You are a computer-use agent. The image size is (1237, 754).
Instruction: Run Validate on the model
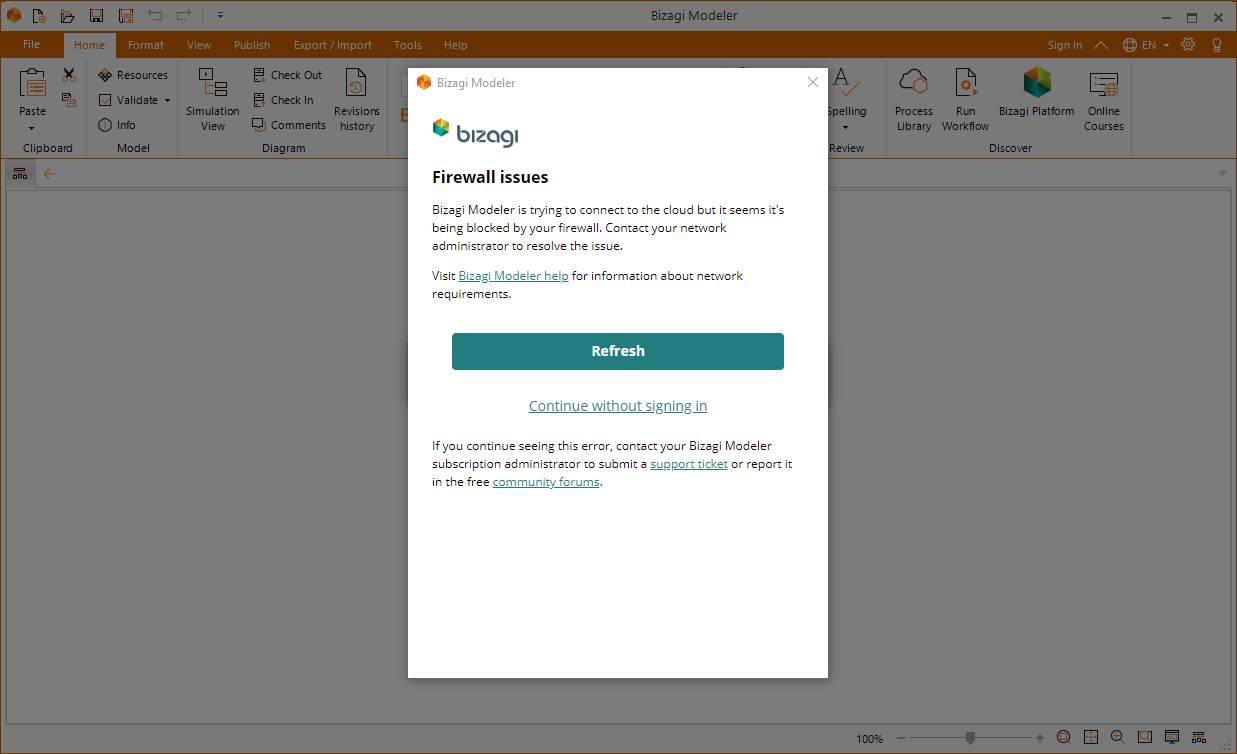pos(129,100)
